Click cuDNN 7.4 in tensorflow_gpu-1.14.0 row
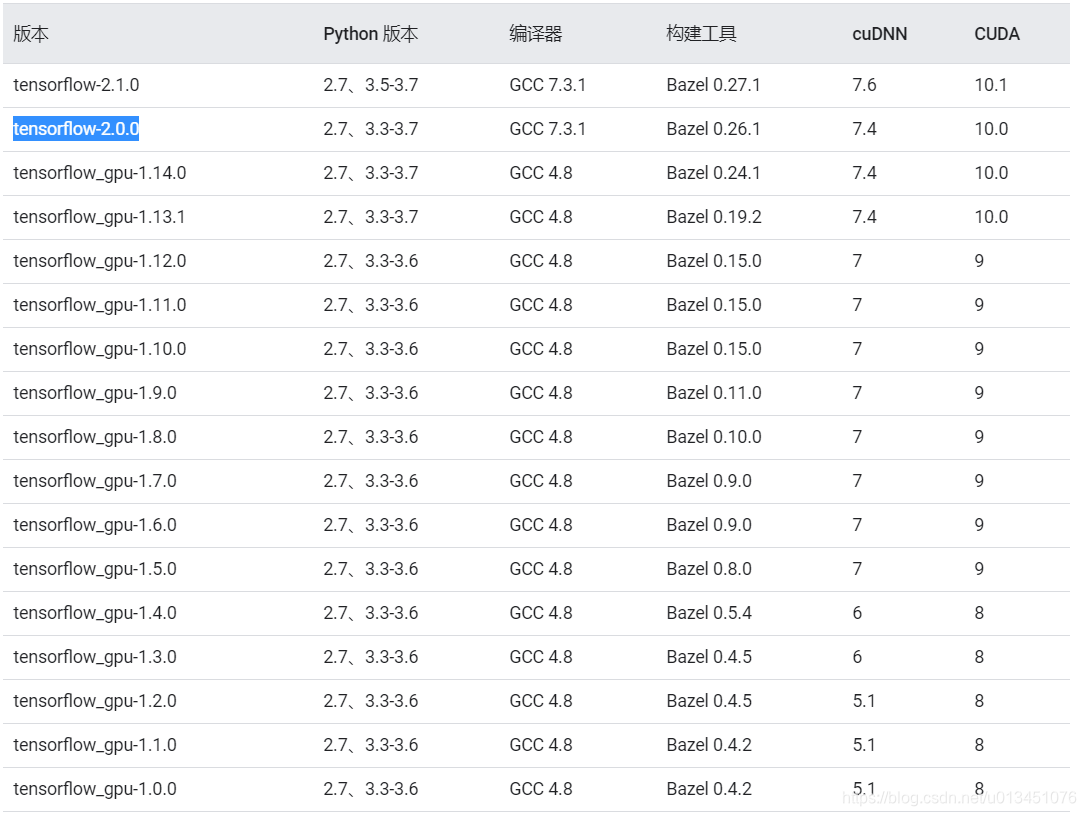 pos(864,173)
